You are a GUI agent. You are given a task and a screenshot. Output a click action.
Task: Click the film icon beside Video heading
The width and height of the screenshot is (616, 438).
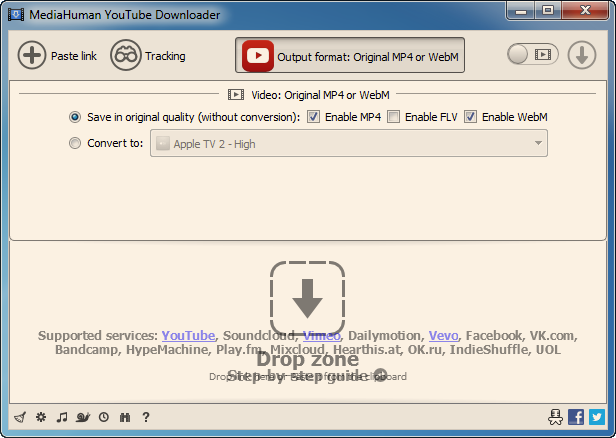tap(236, 95)
